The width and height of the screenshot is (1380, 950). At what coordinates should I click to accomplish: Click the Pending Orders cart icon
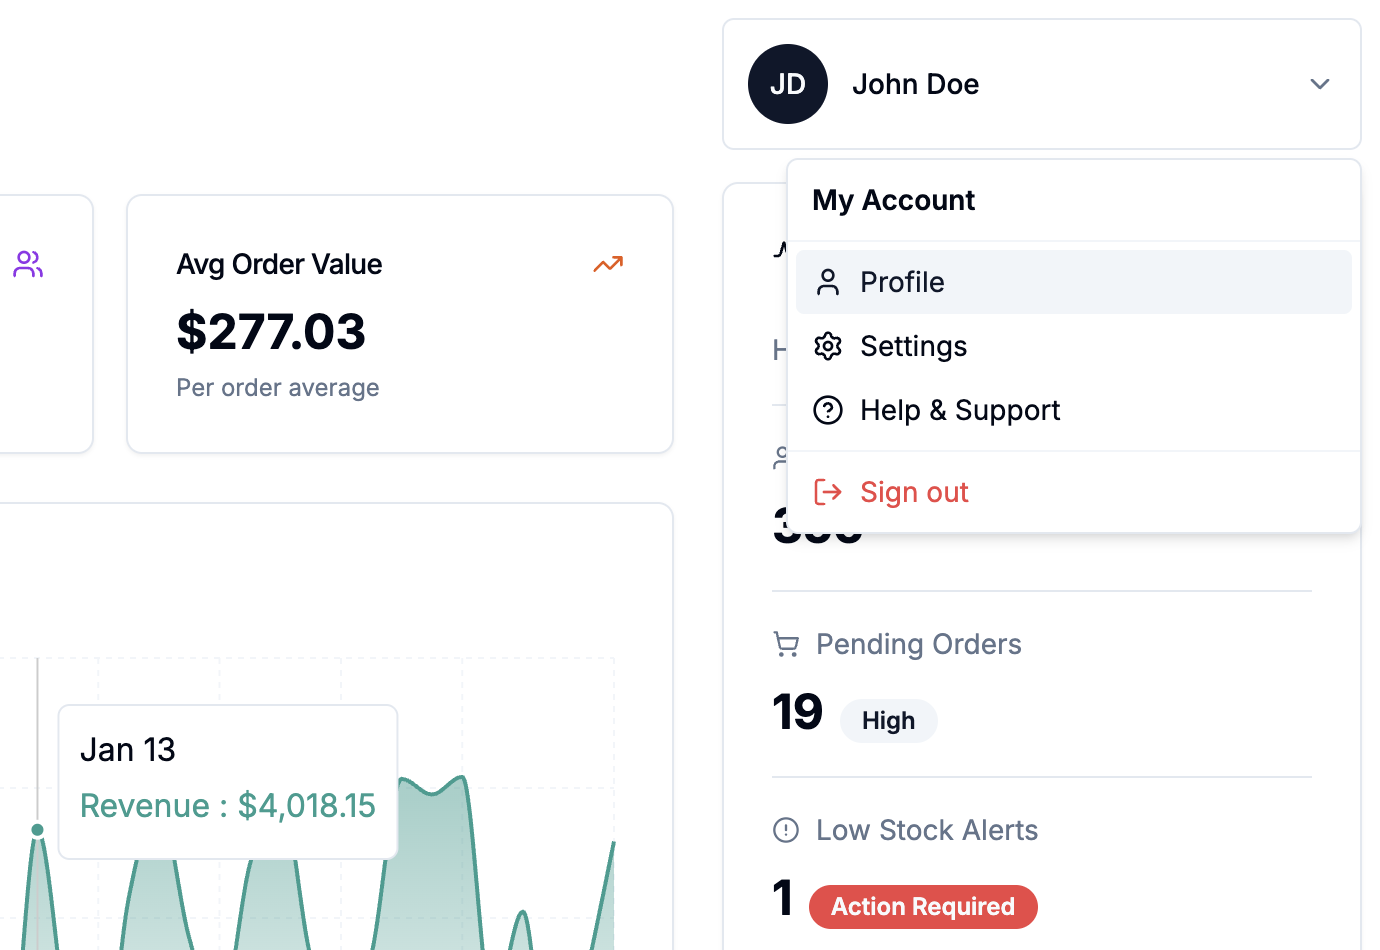point(787,644)
